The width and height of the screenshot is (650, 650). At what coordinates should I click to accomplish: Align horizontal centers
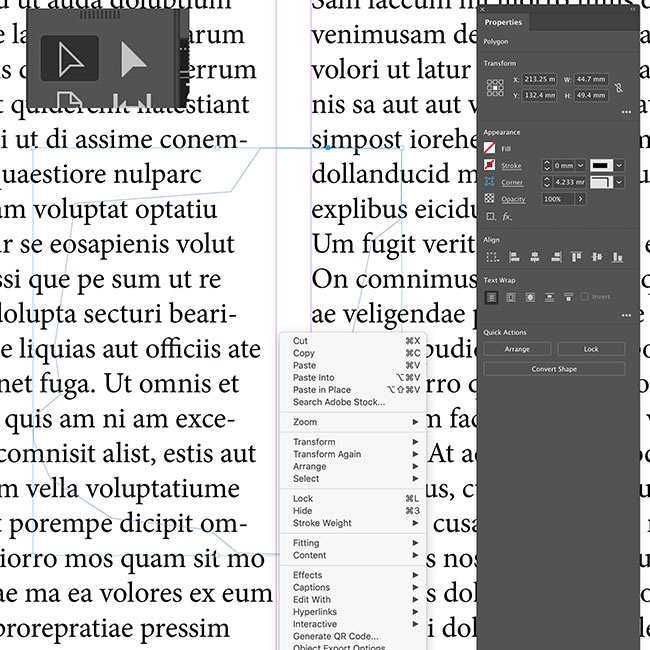(x=535, y=257)
